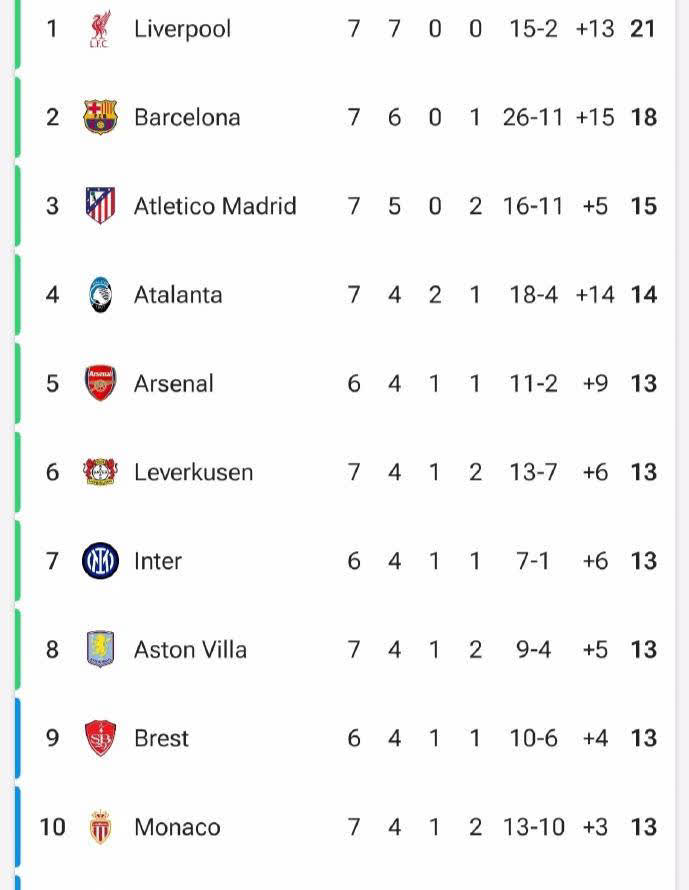Click the Atalanta club crest icon
This screenshot has width=689, height=890.
(100, 295)
